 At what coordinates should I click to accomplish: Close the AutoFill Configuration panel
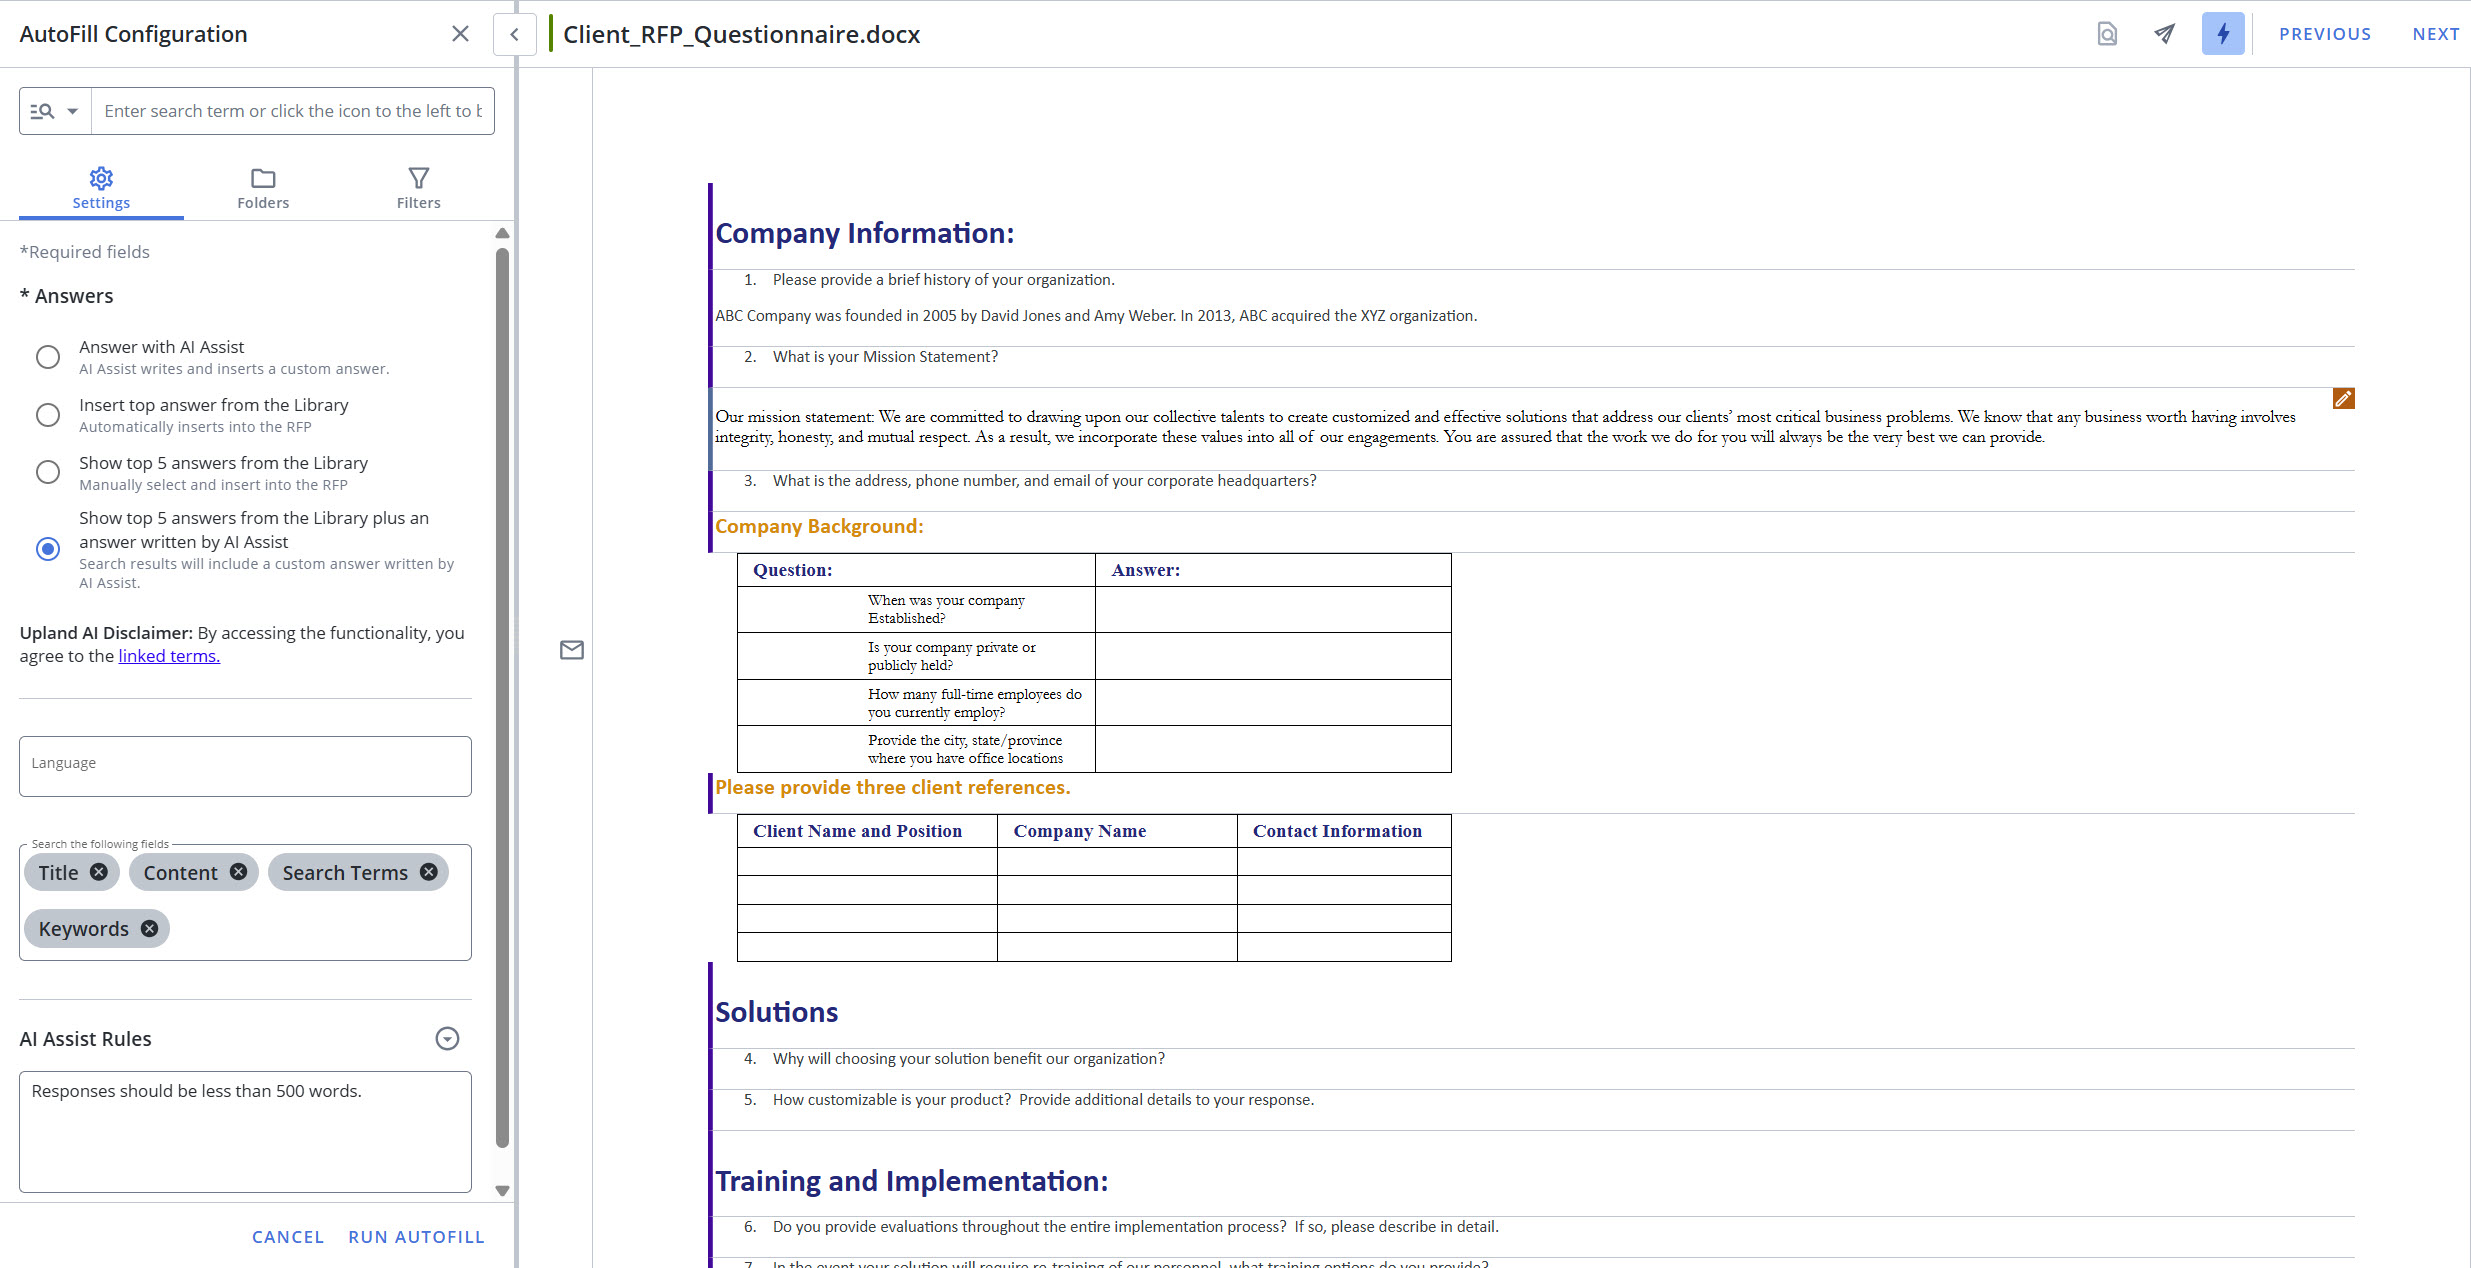tap(460, 34)
